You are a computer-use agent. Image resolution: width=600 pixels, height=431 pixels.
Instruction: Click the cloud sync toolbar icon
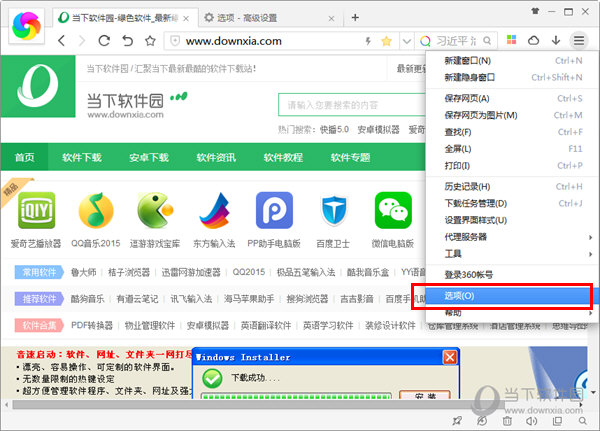coord(533,40)
